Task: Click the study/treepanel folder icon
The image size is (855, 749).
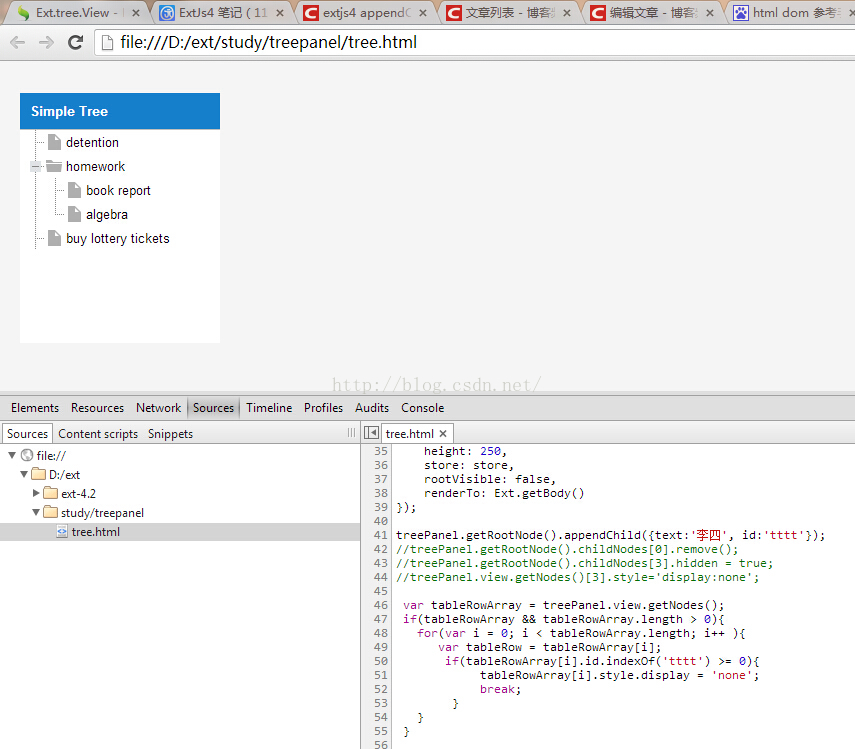Action: pos(51,512)
